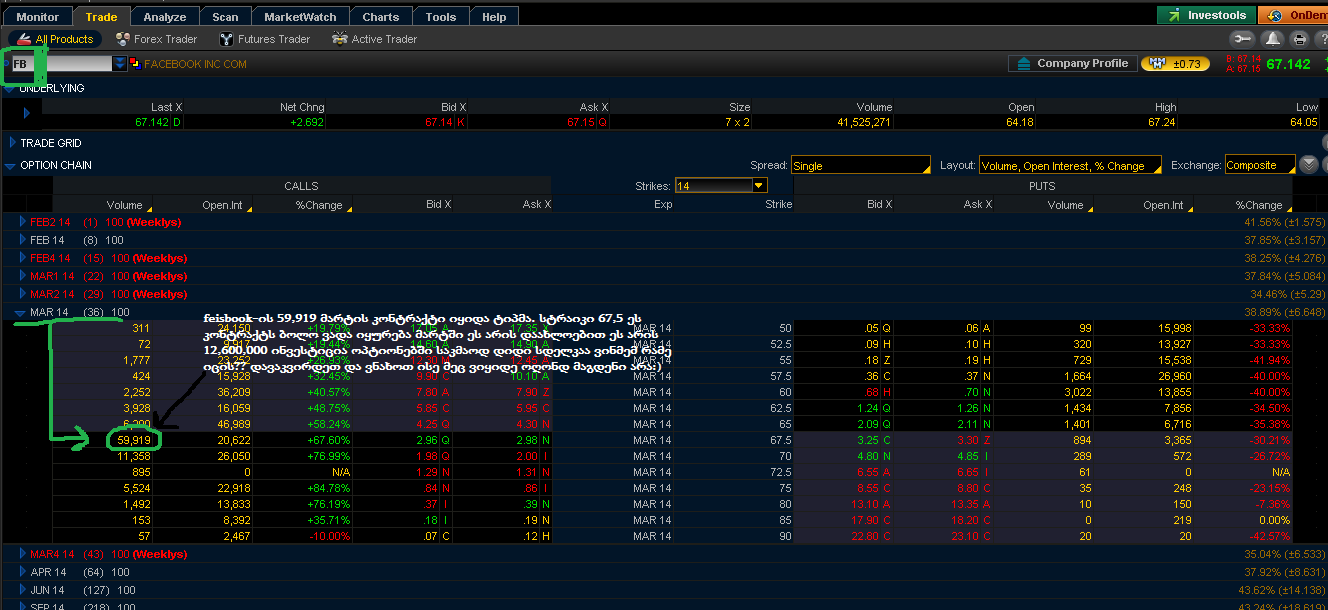Open alerts with the bell icon
1328x610 pixels.
click(1272, 39)
